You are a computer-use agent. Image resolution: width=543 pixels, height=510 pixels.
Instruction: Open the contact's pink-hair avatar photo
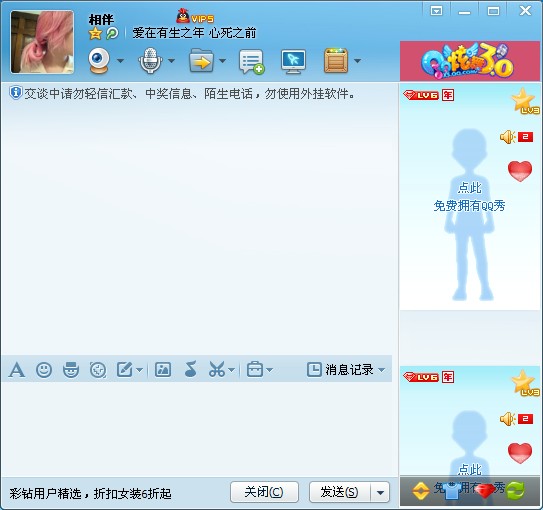[42, 42]
